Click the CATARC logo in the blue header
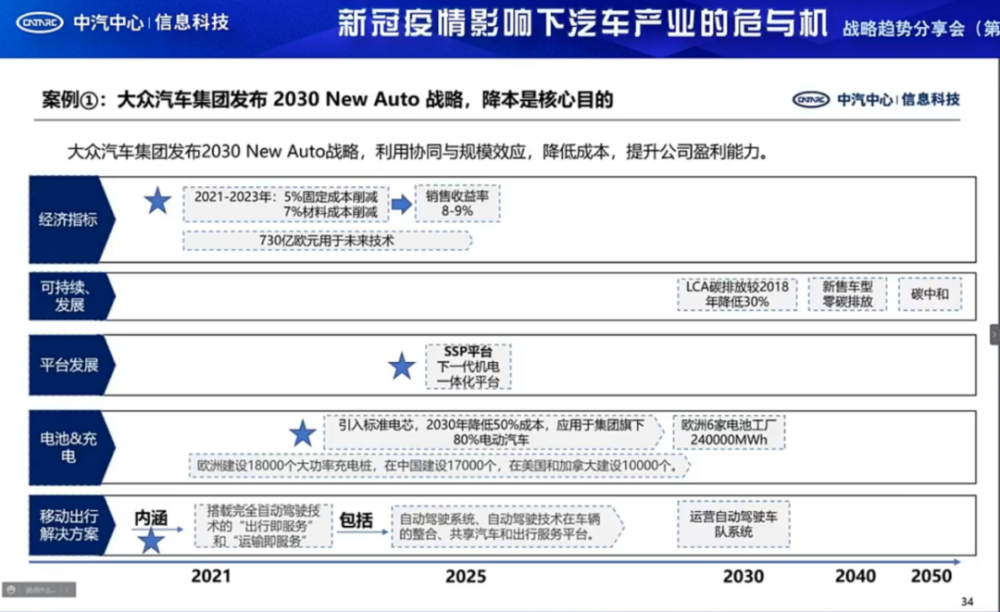1000x612 pixels. point(40,23)
